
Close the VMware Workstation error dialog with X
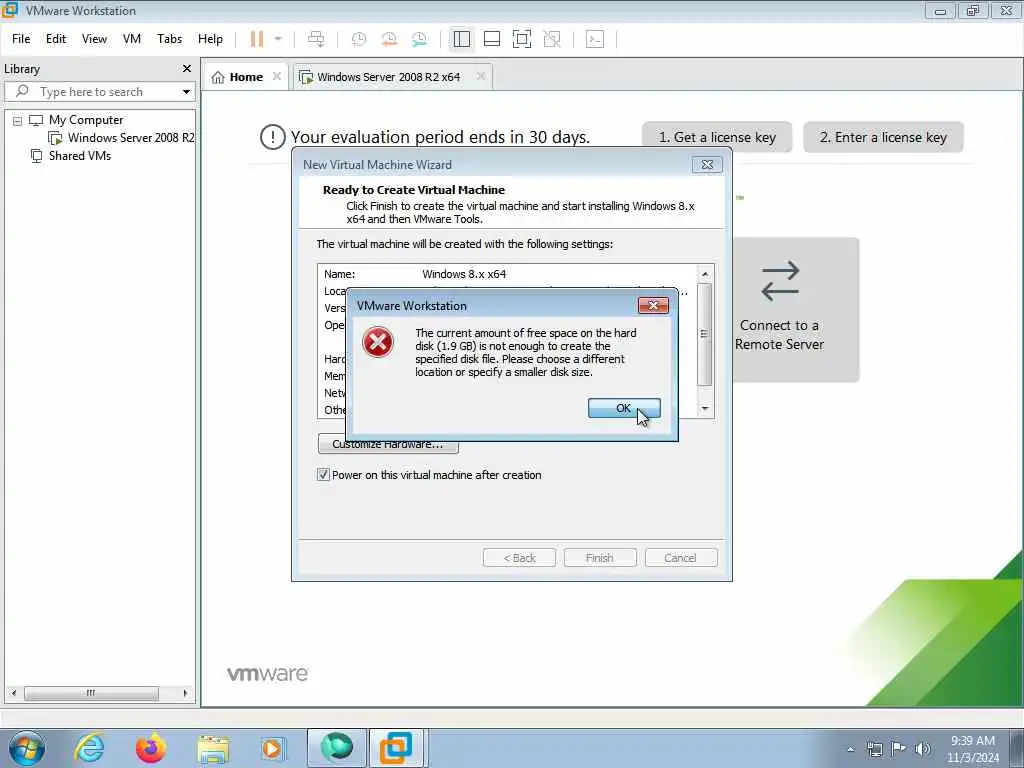coord(652,306)
